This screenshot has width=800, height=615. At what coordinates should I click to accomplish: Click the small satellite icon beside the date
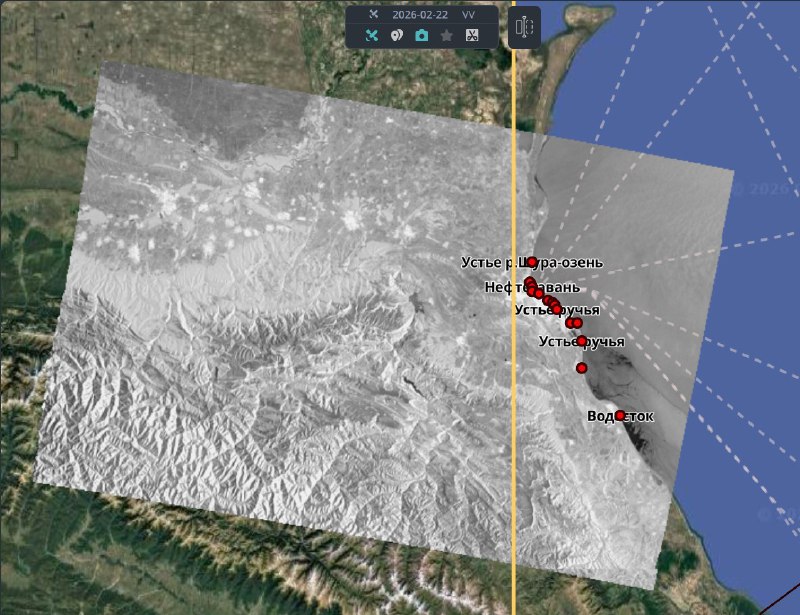[x=373, y=15]
